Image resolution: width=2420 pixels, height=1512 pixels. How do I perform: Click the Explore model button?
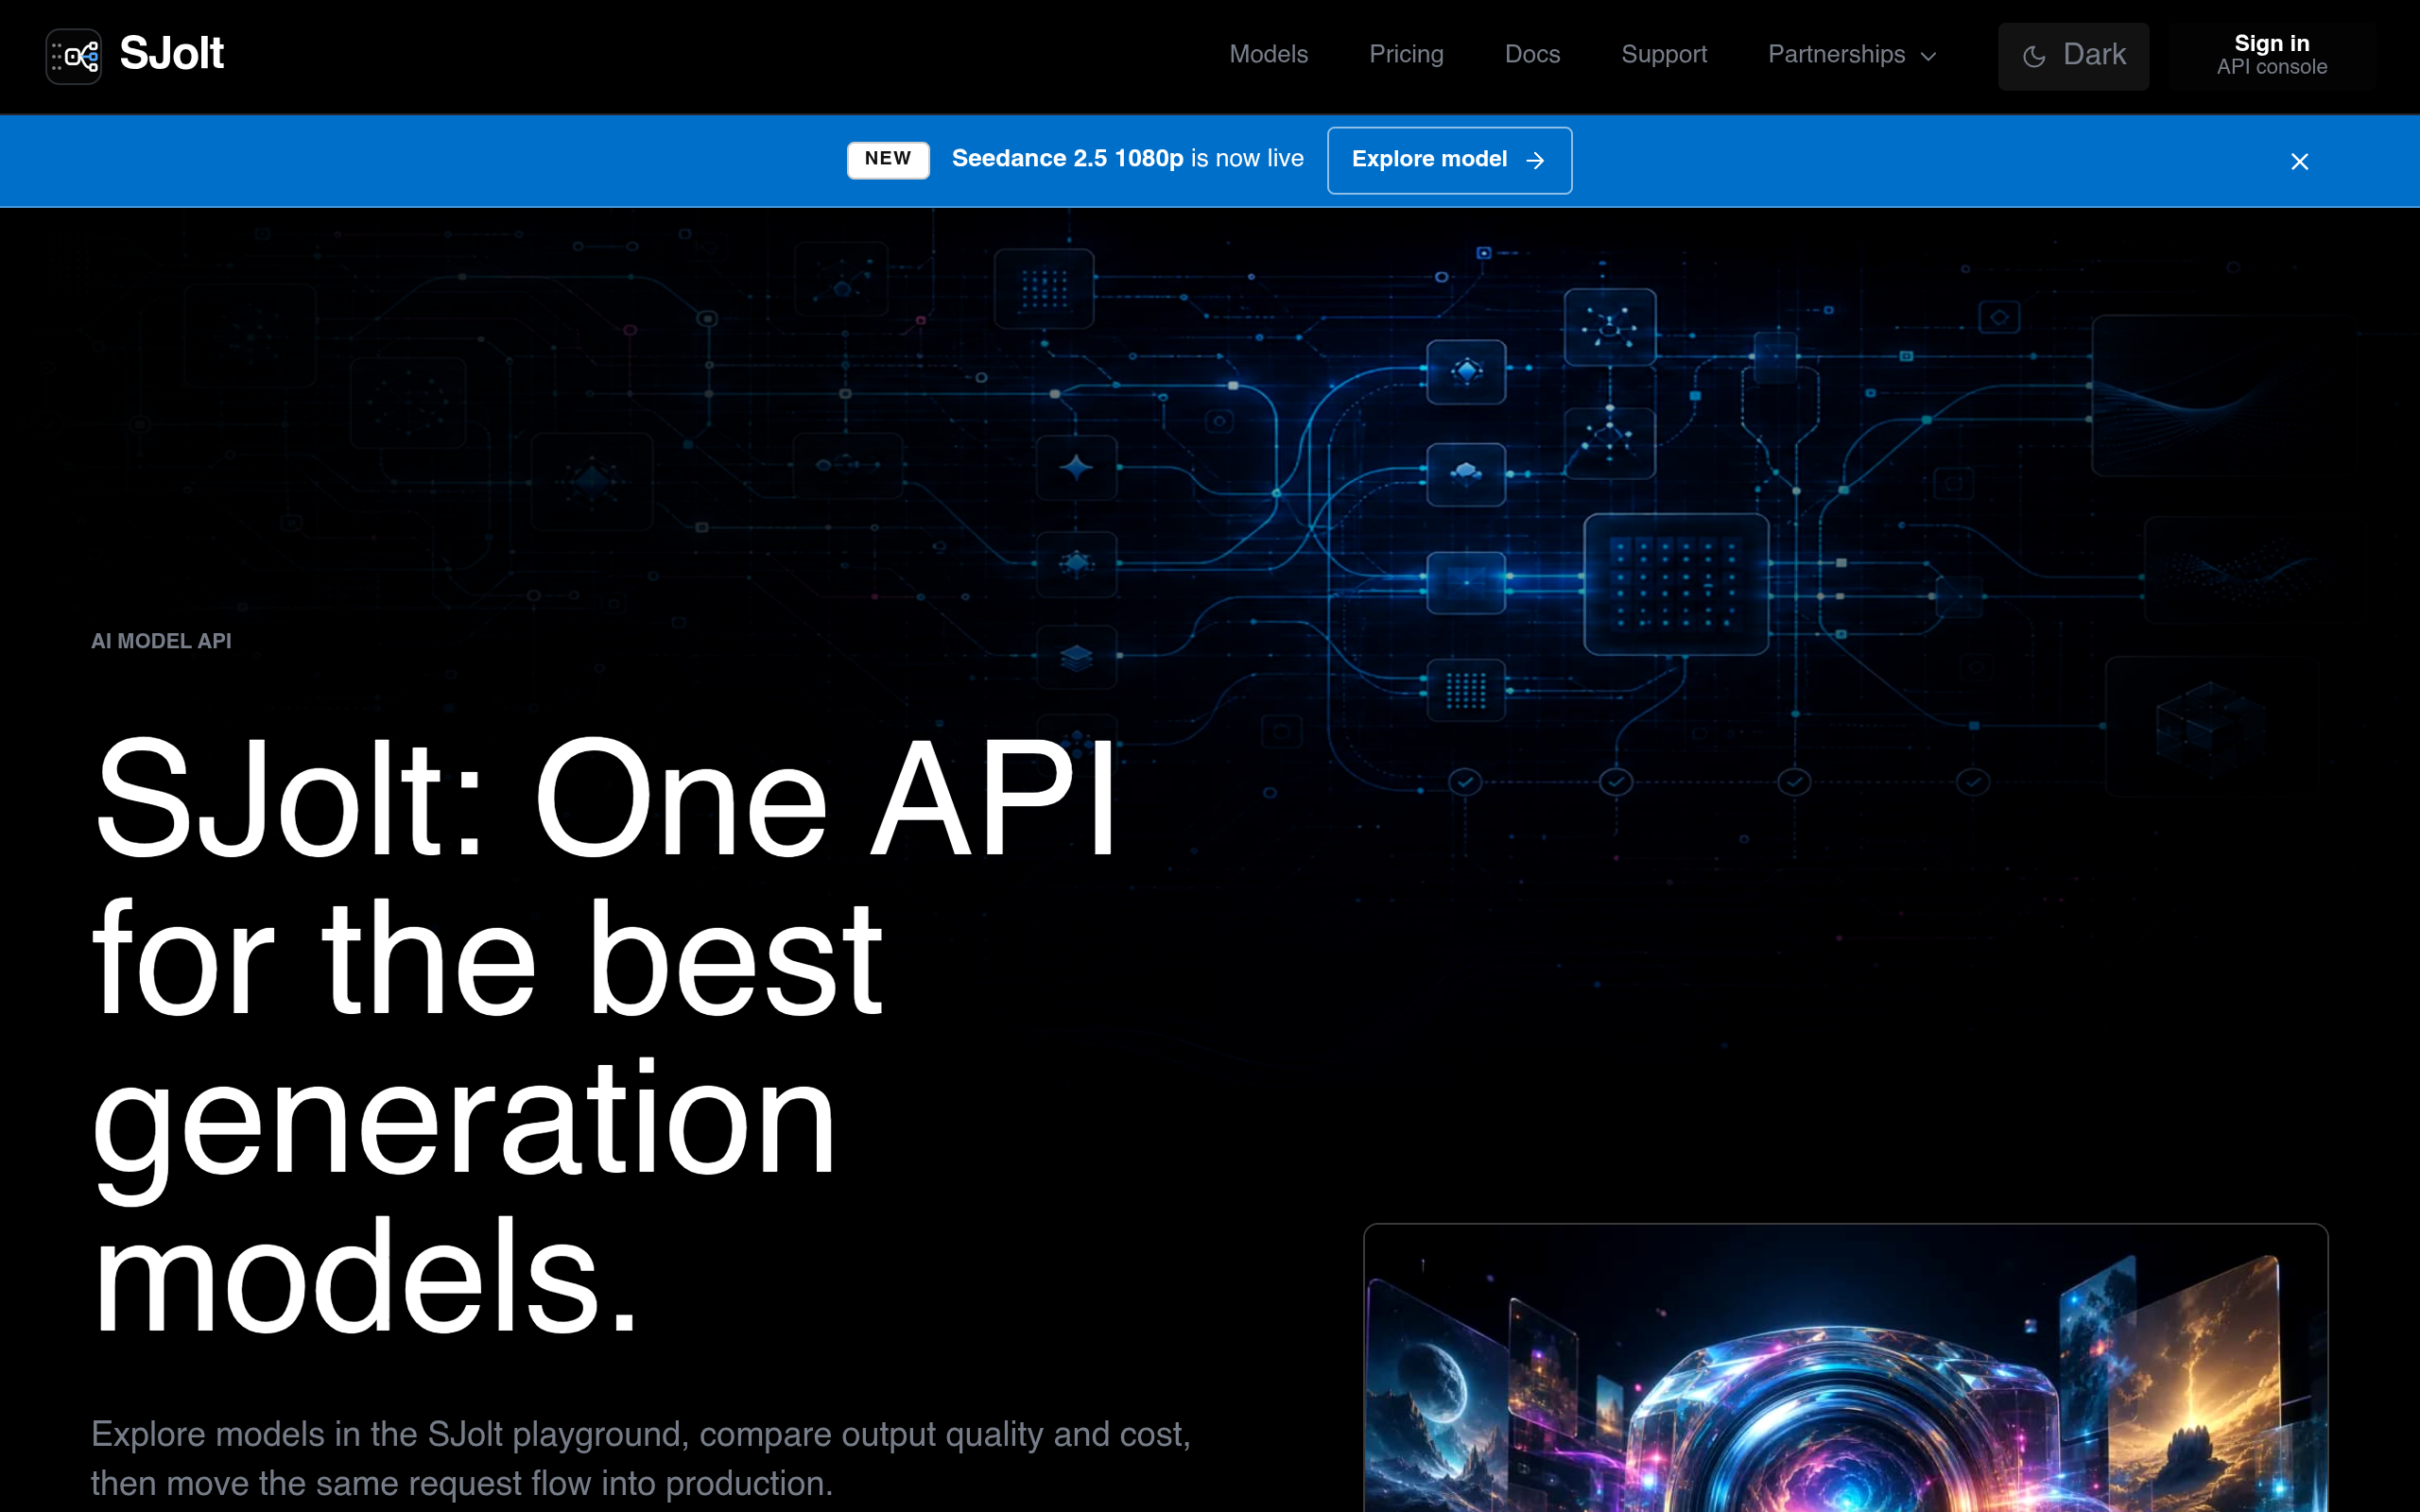[1449, 160]
